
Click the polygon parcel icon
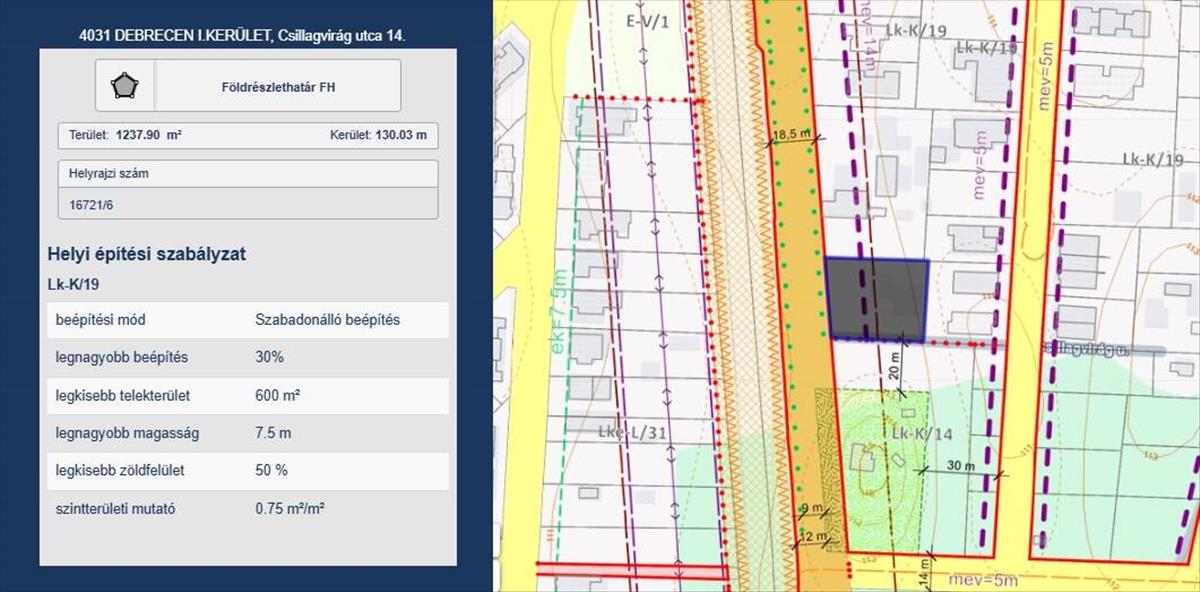click(125, 86)
